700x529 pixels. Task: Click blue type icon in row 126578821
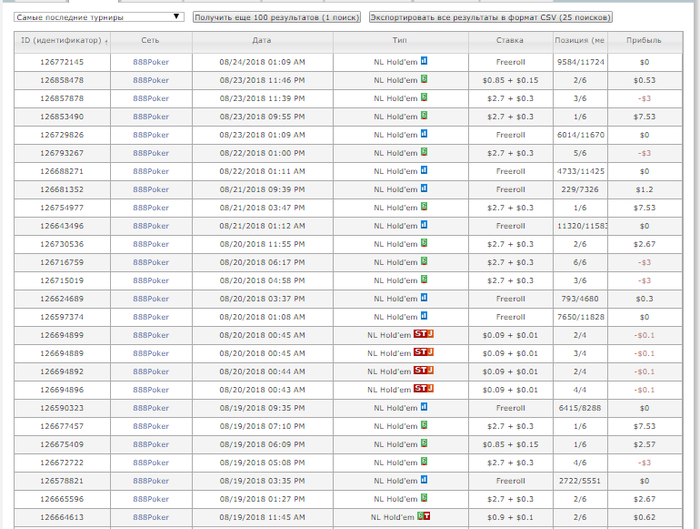click(424, 480)
